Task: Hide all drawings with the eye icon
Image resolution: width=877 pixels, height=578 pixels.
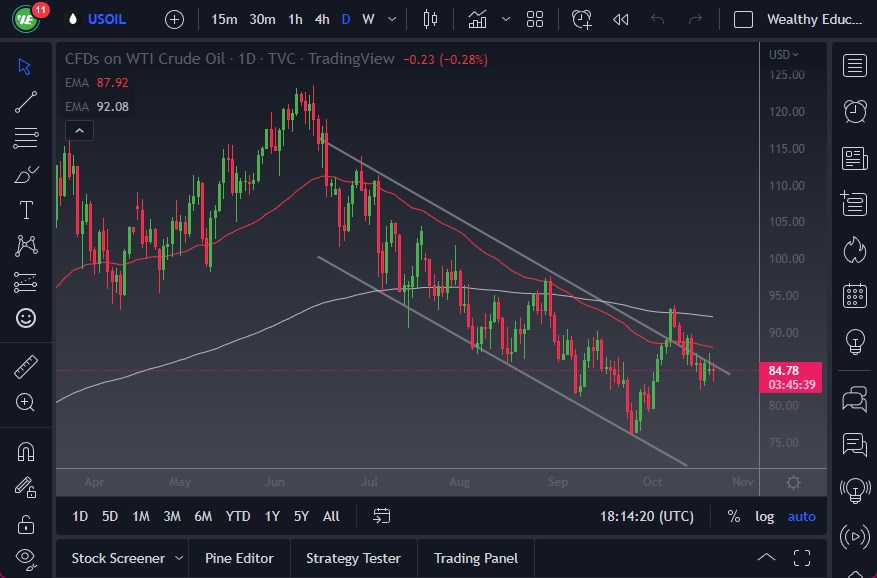Action: point(27,559)
